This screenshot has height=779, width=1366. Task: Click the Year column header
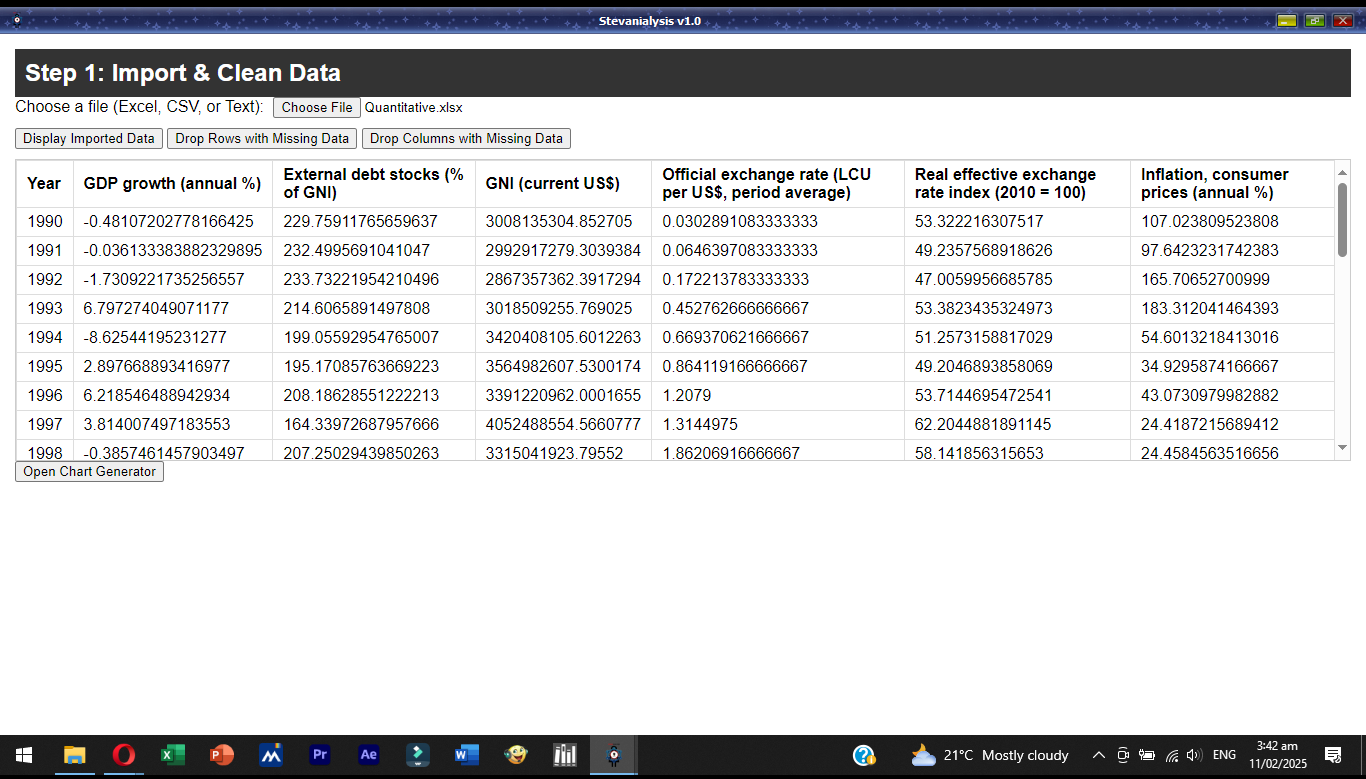click(44, 183)
